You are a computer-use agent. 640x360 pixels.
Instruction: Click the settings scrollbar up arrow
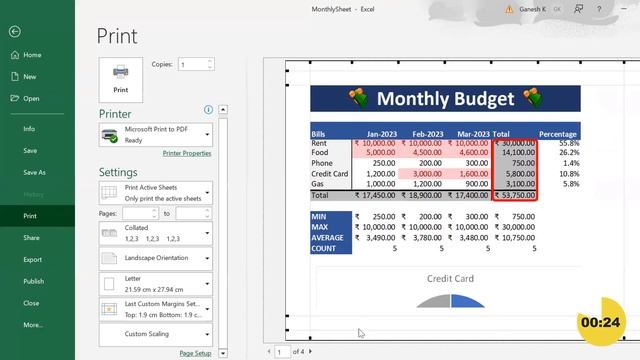(x=223, y=109)
